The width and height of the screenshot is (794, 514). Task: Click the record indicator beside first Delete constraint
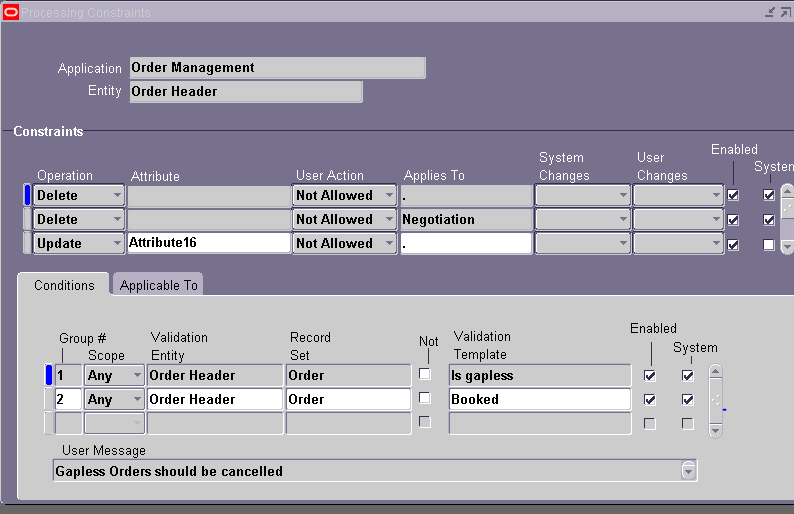(27, 195)
